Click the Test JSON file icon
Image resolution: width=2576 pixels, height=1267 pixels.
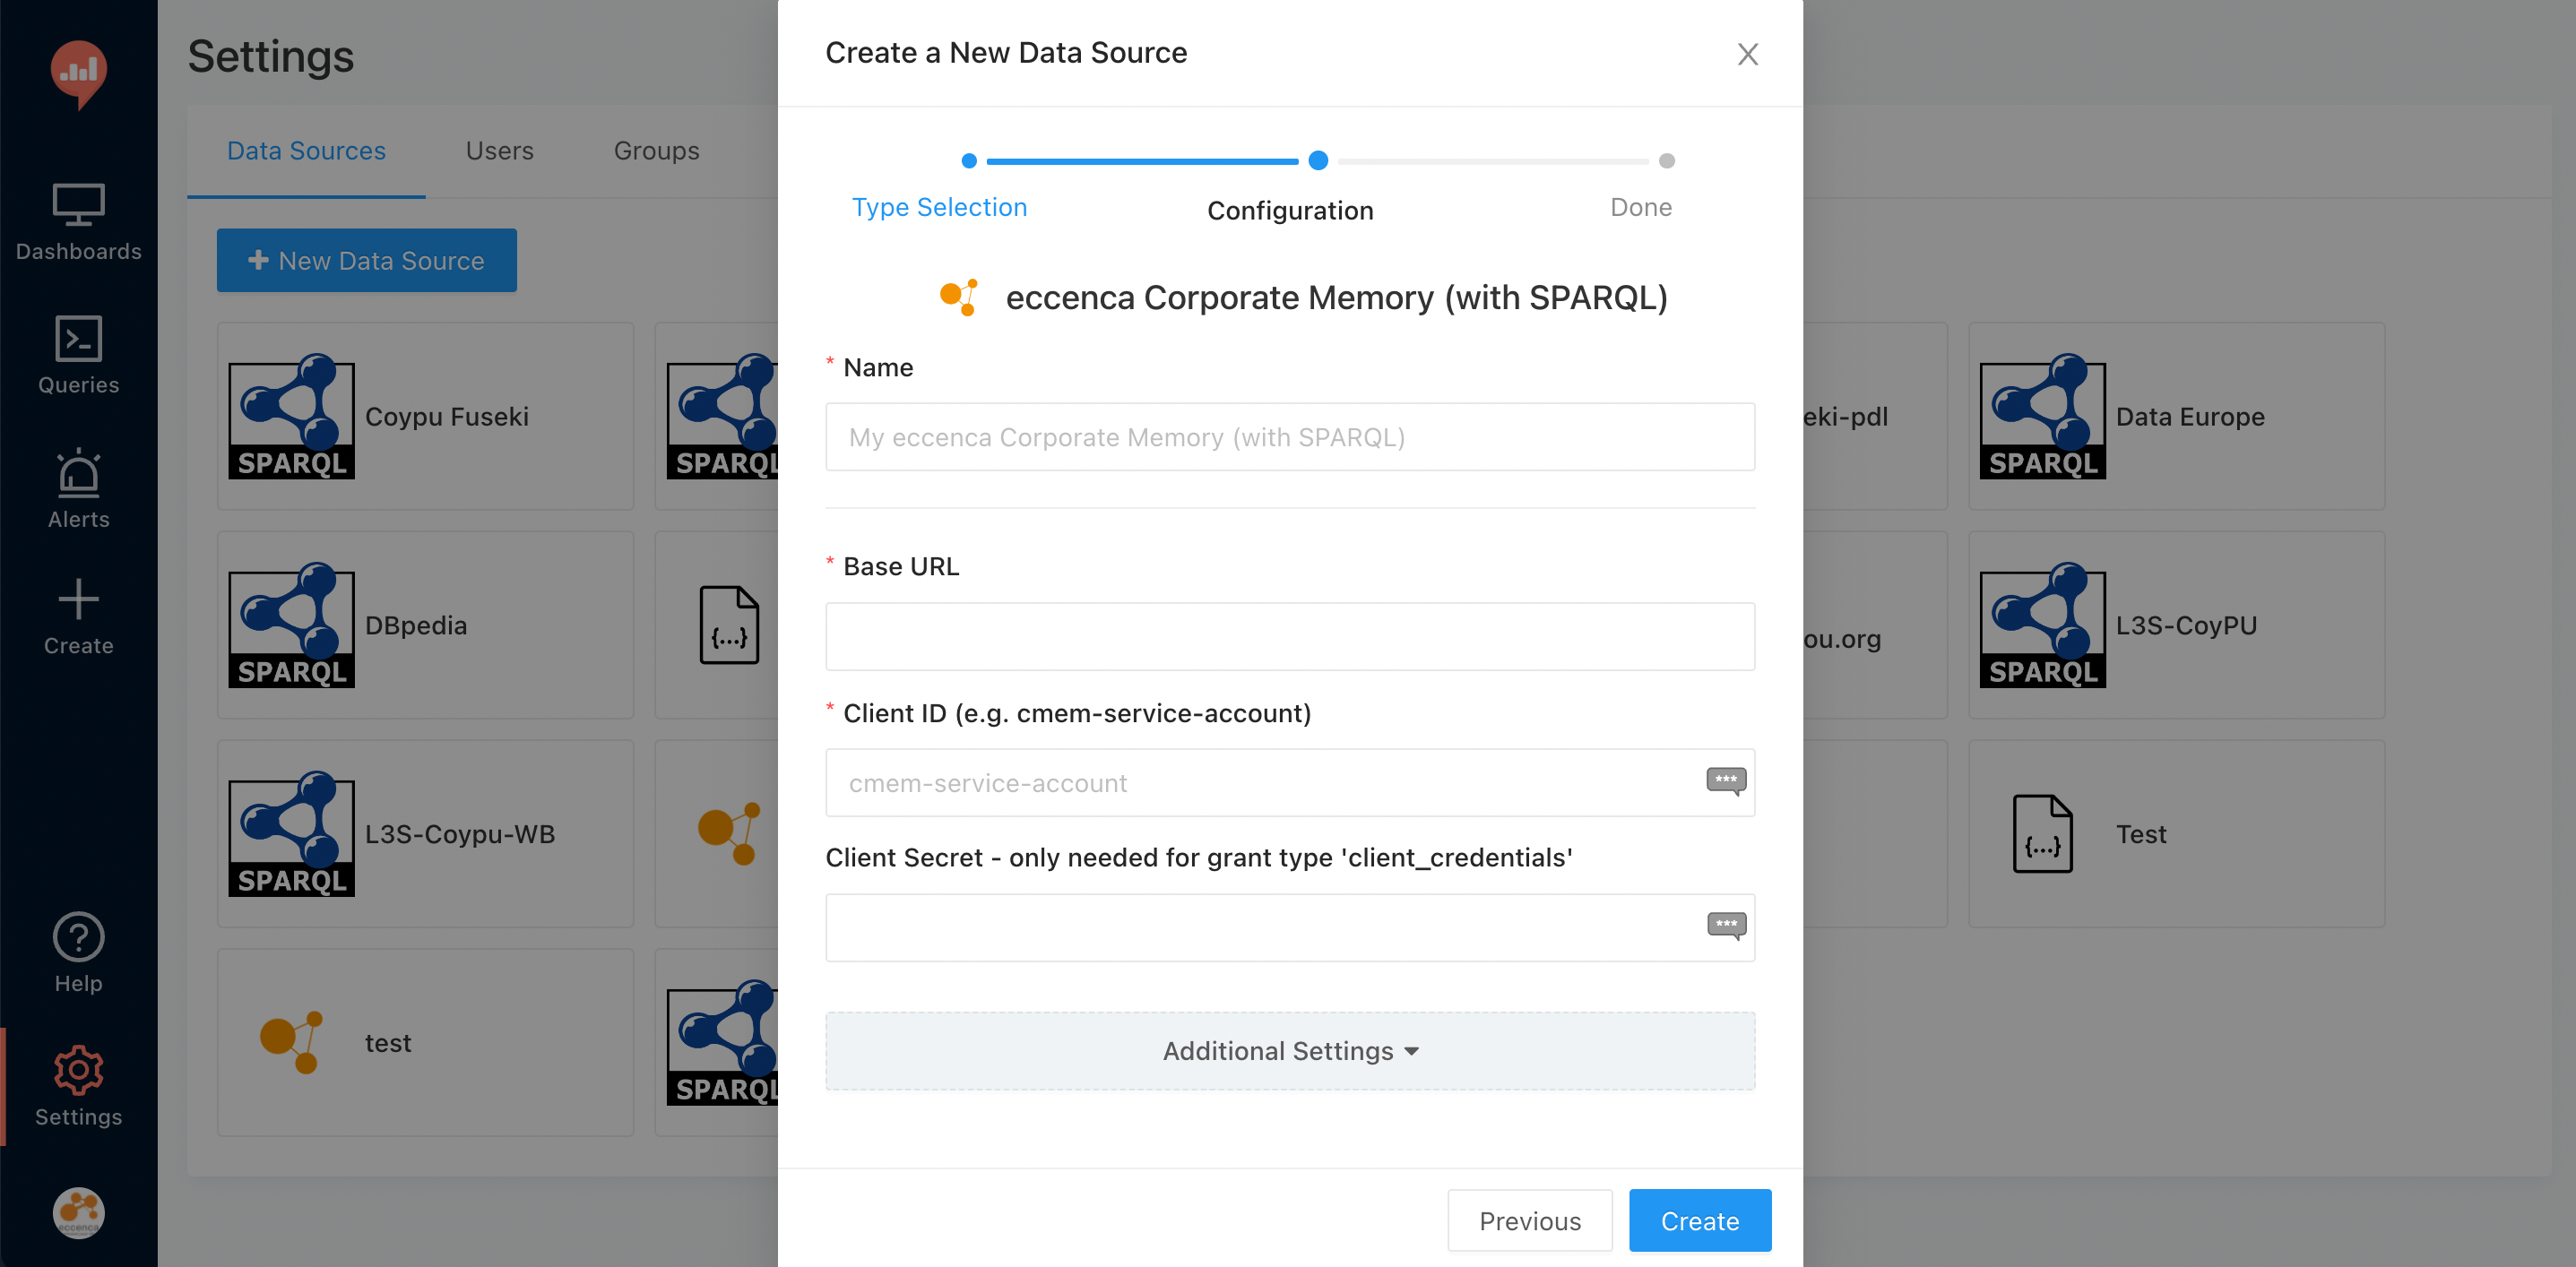point(2043,833)
